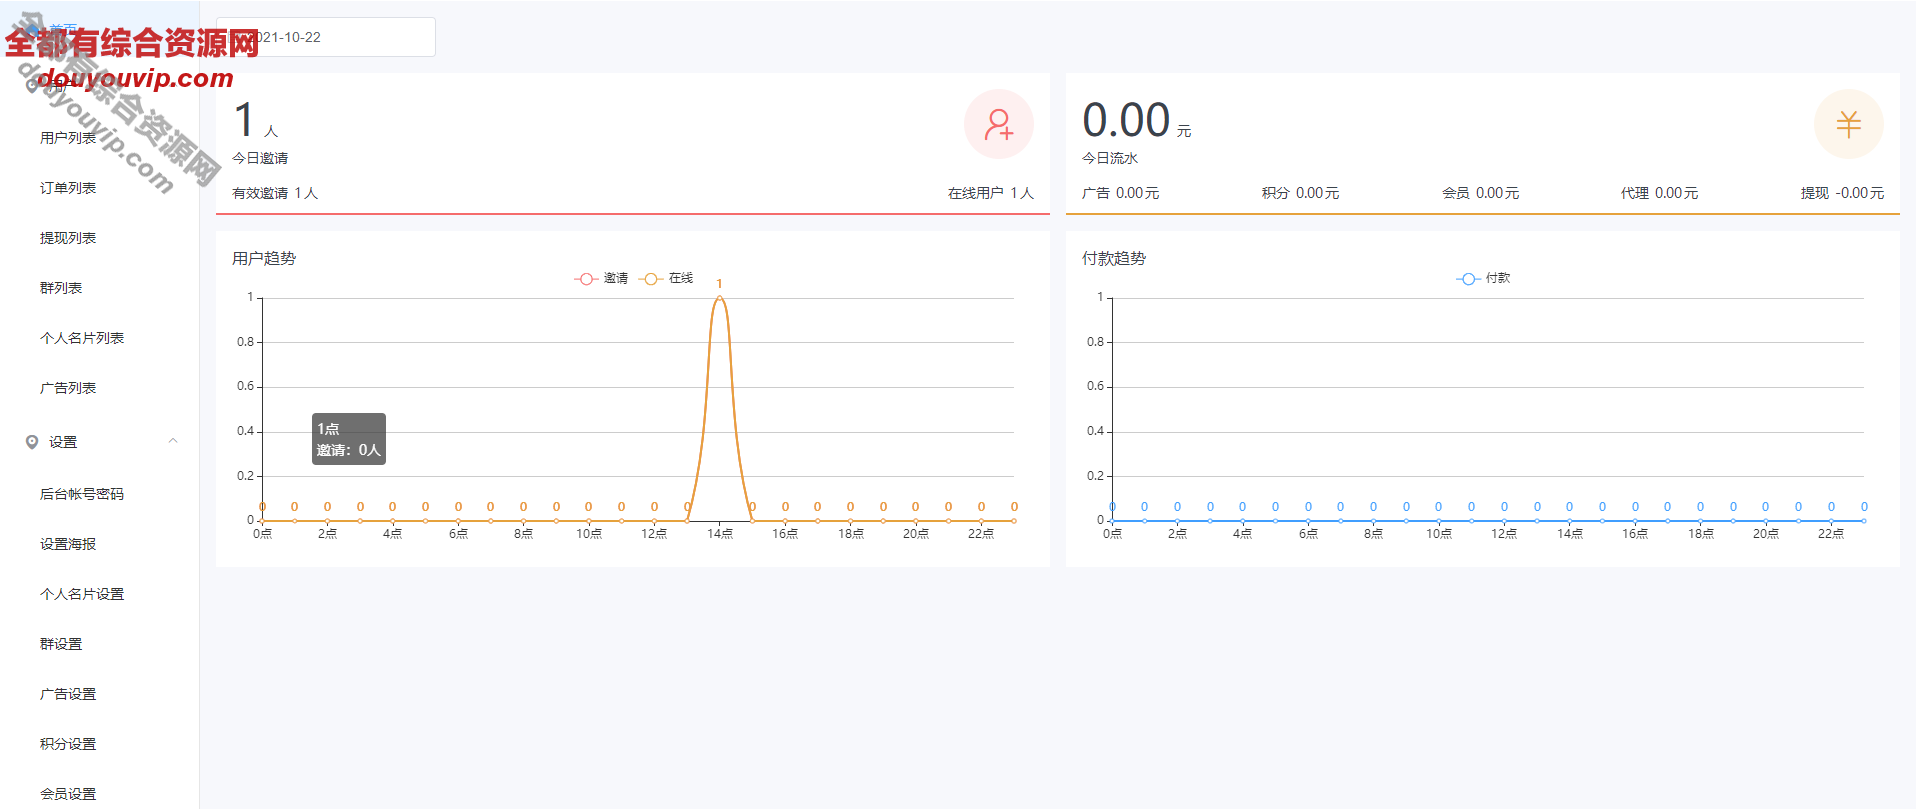This screenshot has height=809, width=1916.
Task: Click the 1点 / 邀请: 0人 chart tooltip
Action: 349,439
